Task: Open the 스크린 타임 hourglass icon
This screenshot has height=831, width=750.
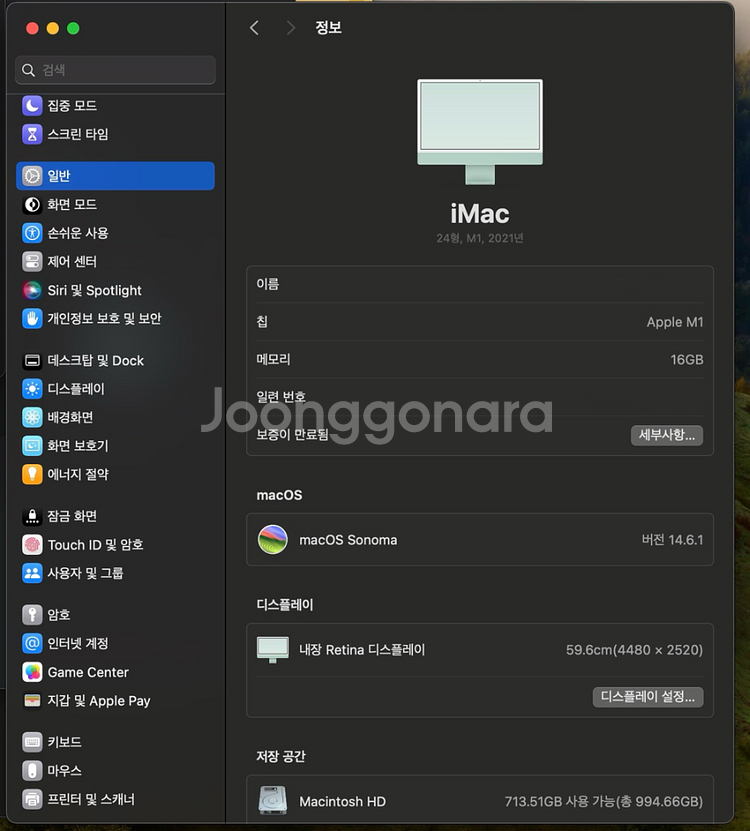Action: (x=32, y=134)
